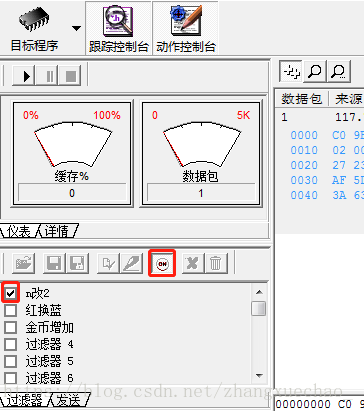Click the search magnifier icon
364x411 pixels.
(x=314, y=71)
